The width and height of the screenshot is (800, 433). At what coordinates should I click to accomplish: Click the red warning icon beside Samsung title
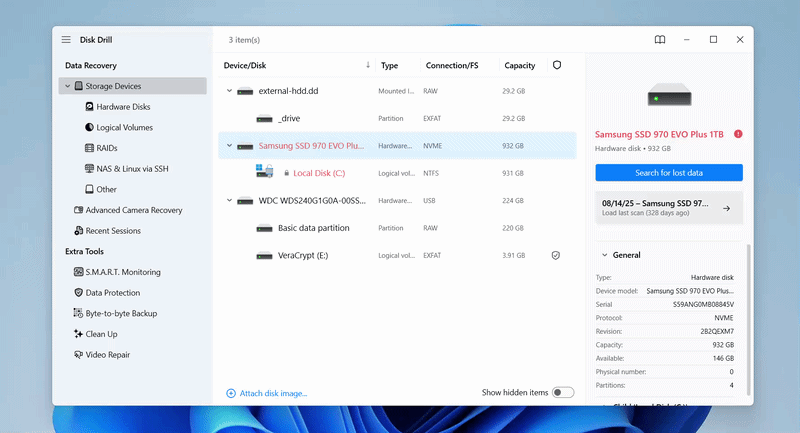(738, 134)
